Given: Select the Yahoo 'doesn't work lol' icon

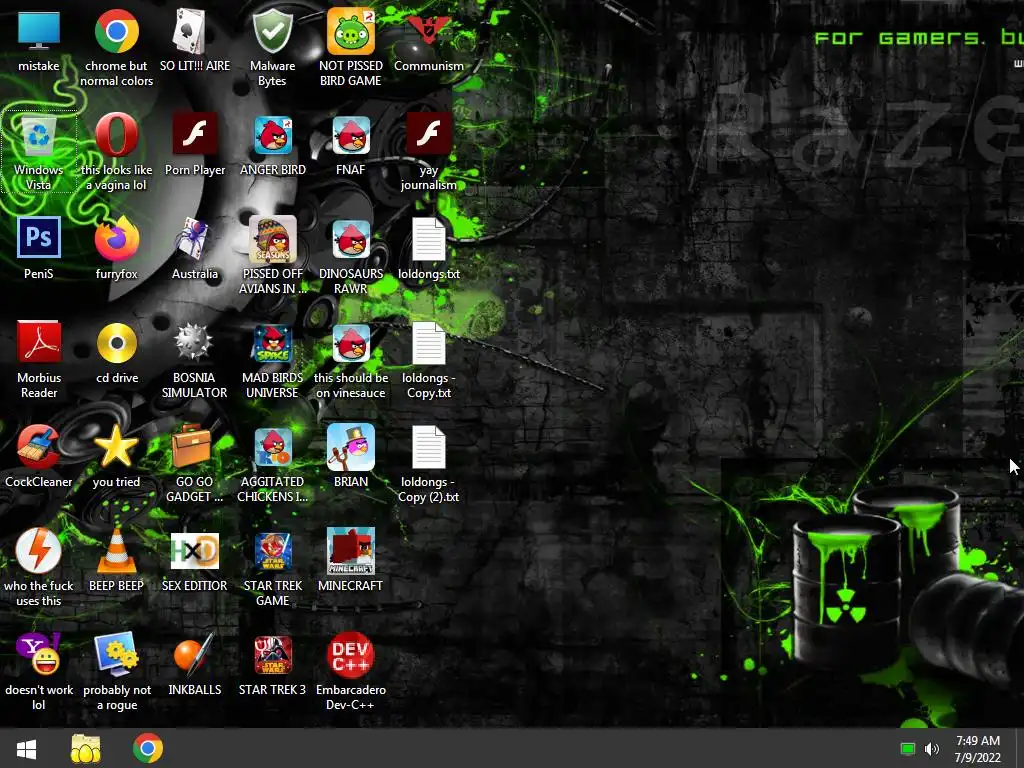Looking at the screenshot, I should [39, 654].
